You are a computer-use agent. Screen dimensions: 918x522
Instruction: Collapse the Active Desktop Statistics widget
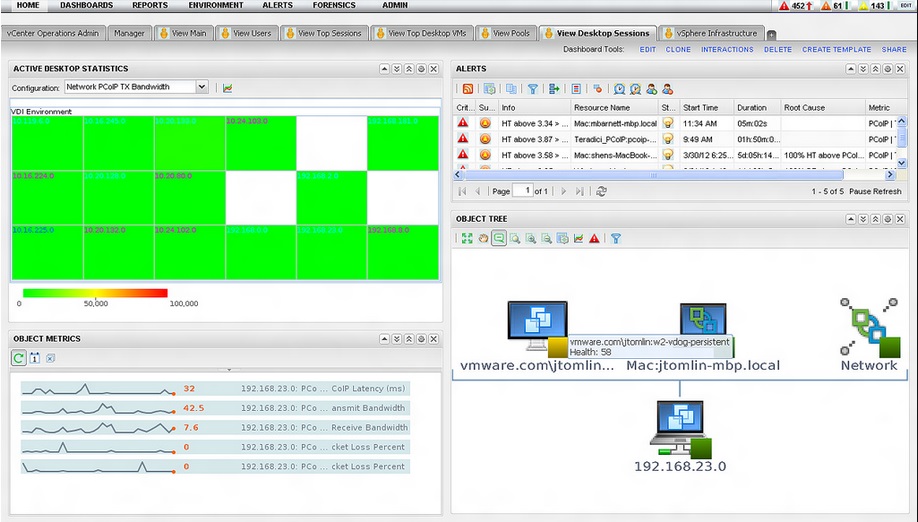384,69
